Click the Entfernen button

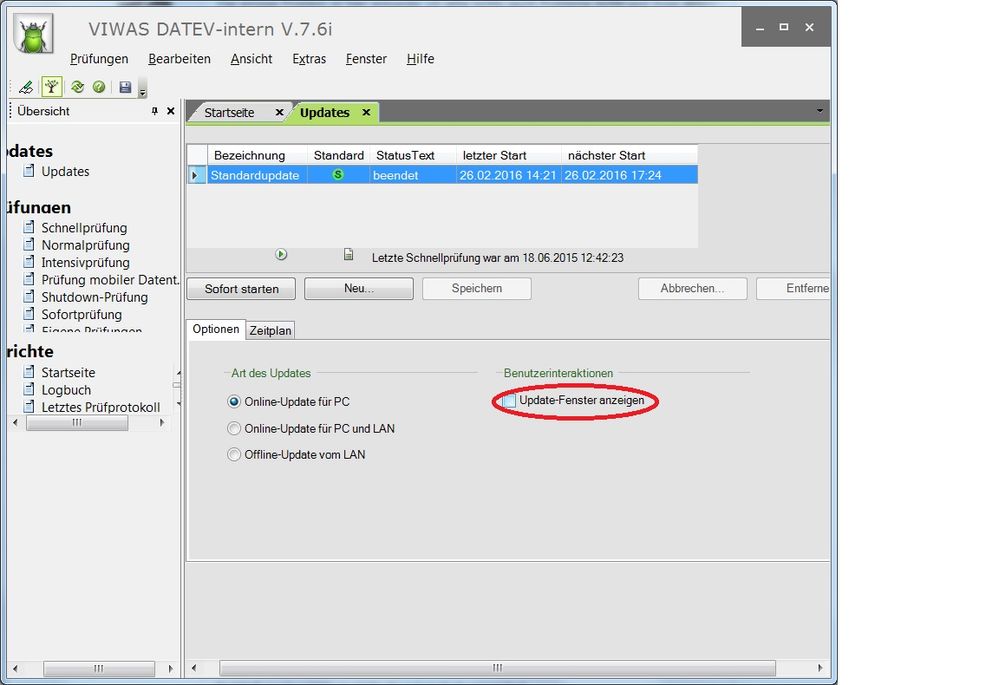point(793,288)
